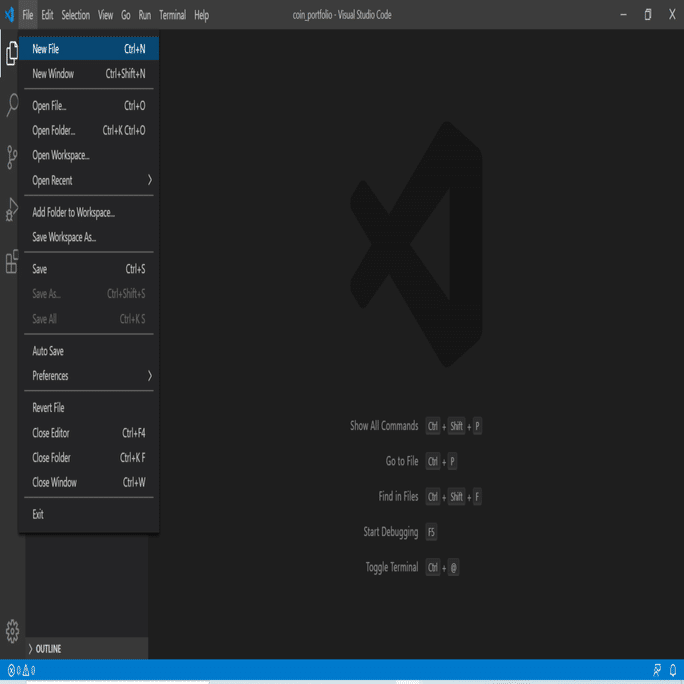
Task: Select Save Workspace As...
Action: [89, 237]
